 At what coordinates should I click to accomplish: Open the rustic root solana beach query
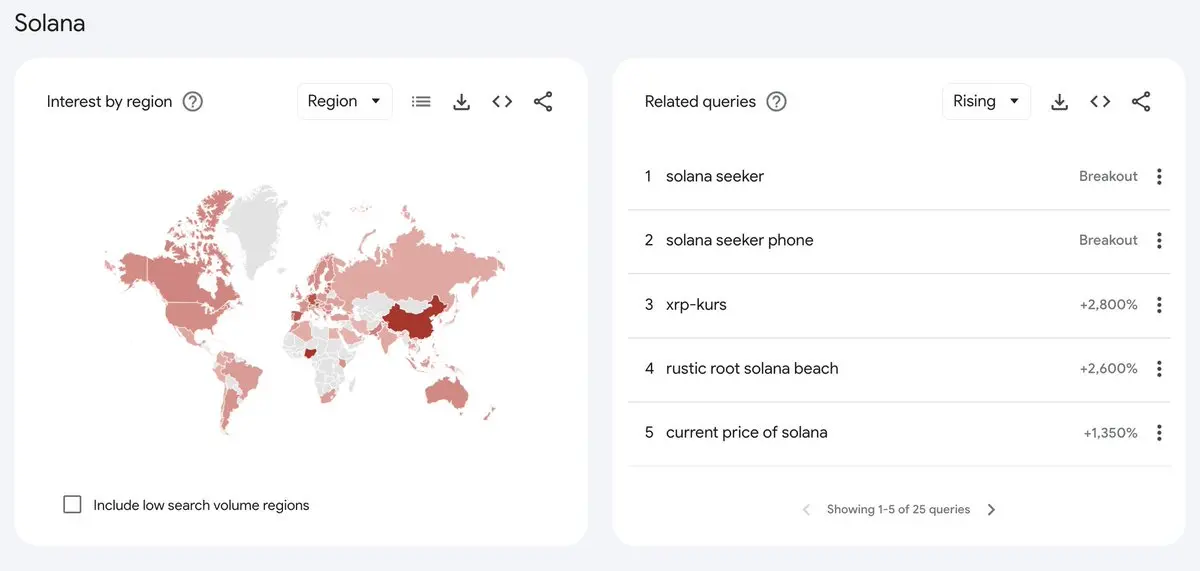[x=752, y=368]
